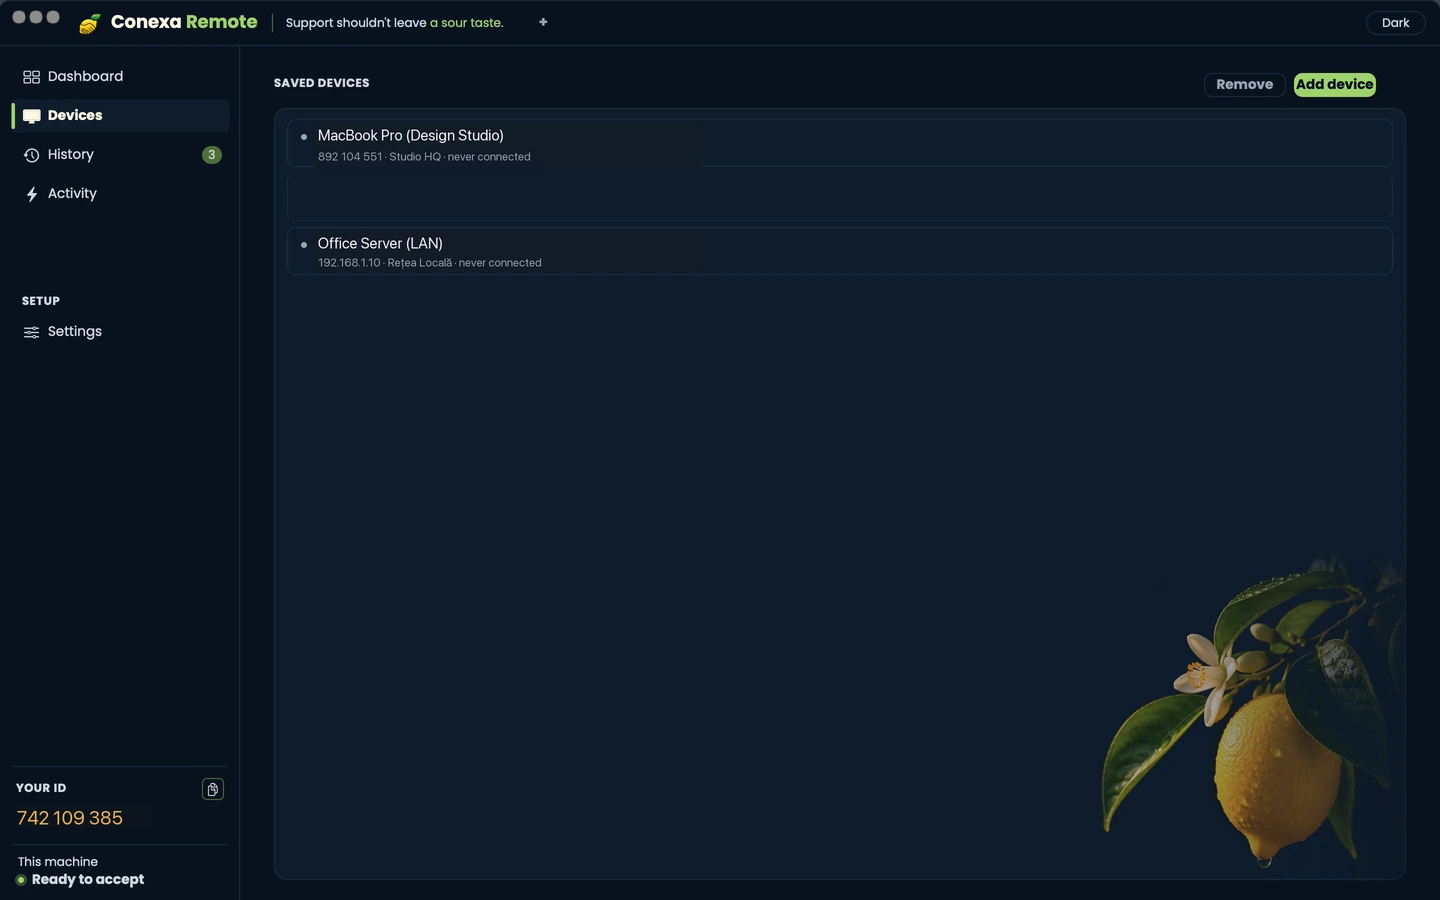Go to the Activity section
Screen dimensions: 1440x900
pyautogui.click(x=121, y=194)
